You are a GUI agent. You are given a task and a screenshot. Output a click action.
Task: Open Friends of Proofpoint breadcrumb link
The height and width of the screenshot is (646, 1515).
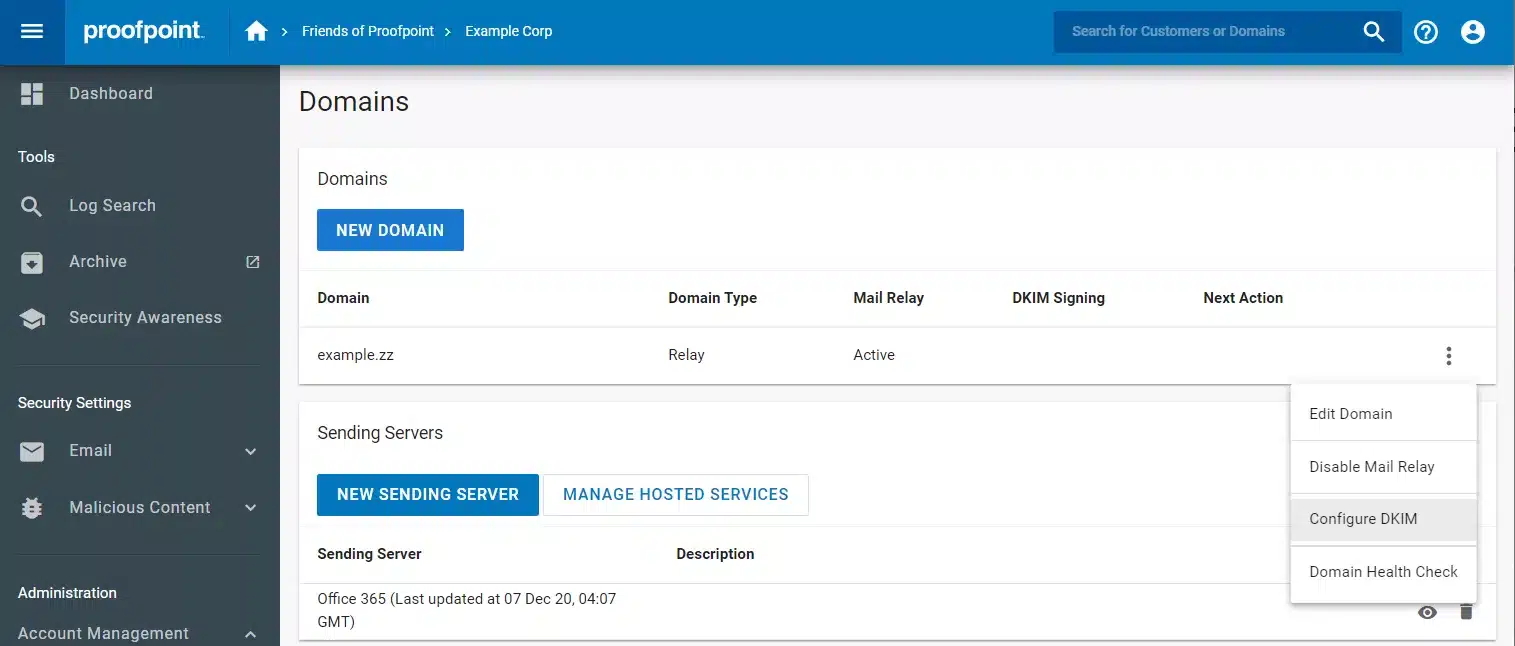click(368, 31)
